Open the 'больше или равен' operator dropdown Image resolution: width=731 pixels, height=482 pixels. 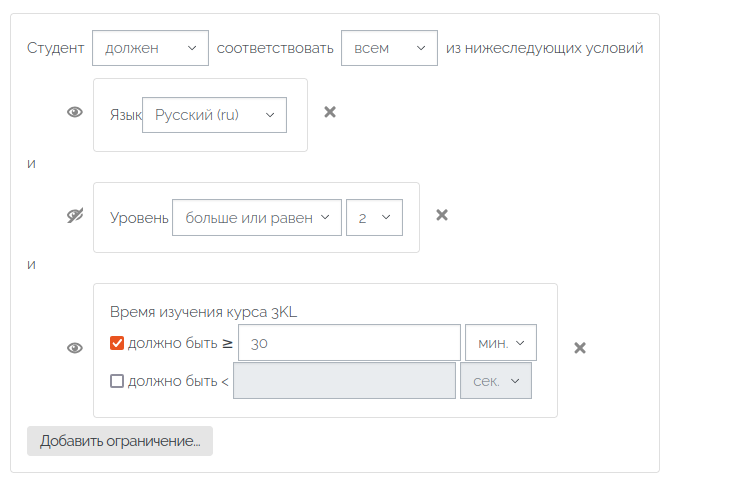[257, 218]
